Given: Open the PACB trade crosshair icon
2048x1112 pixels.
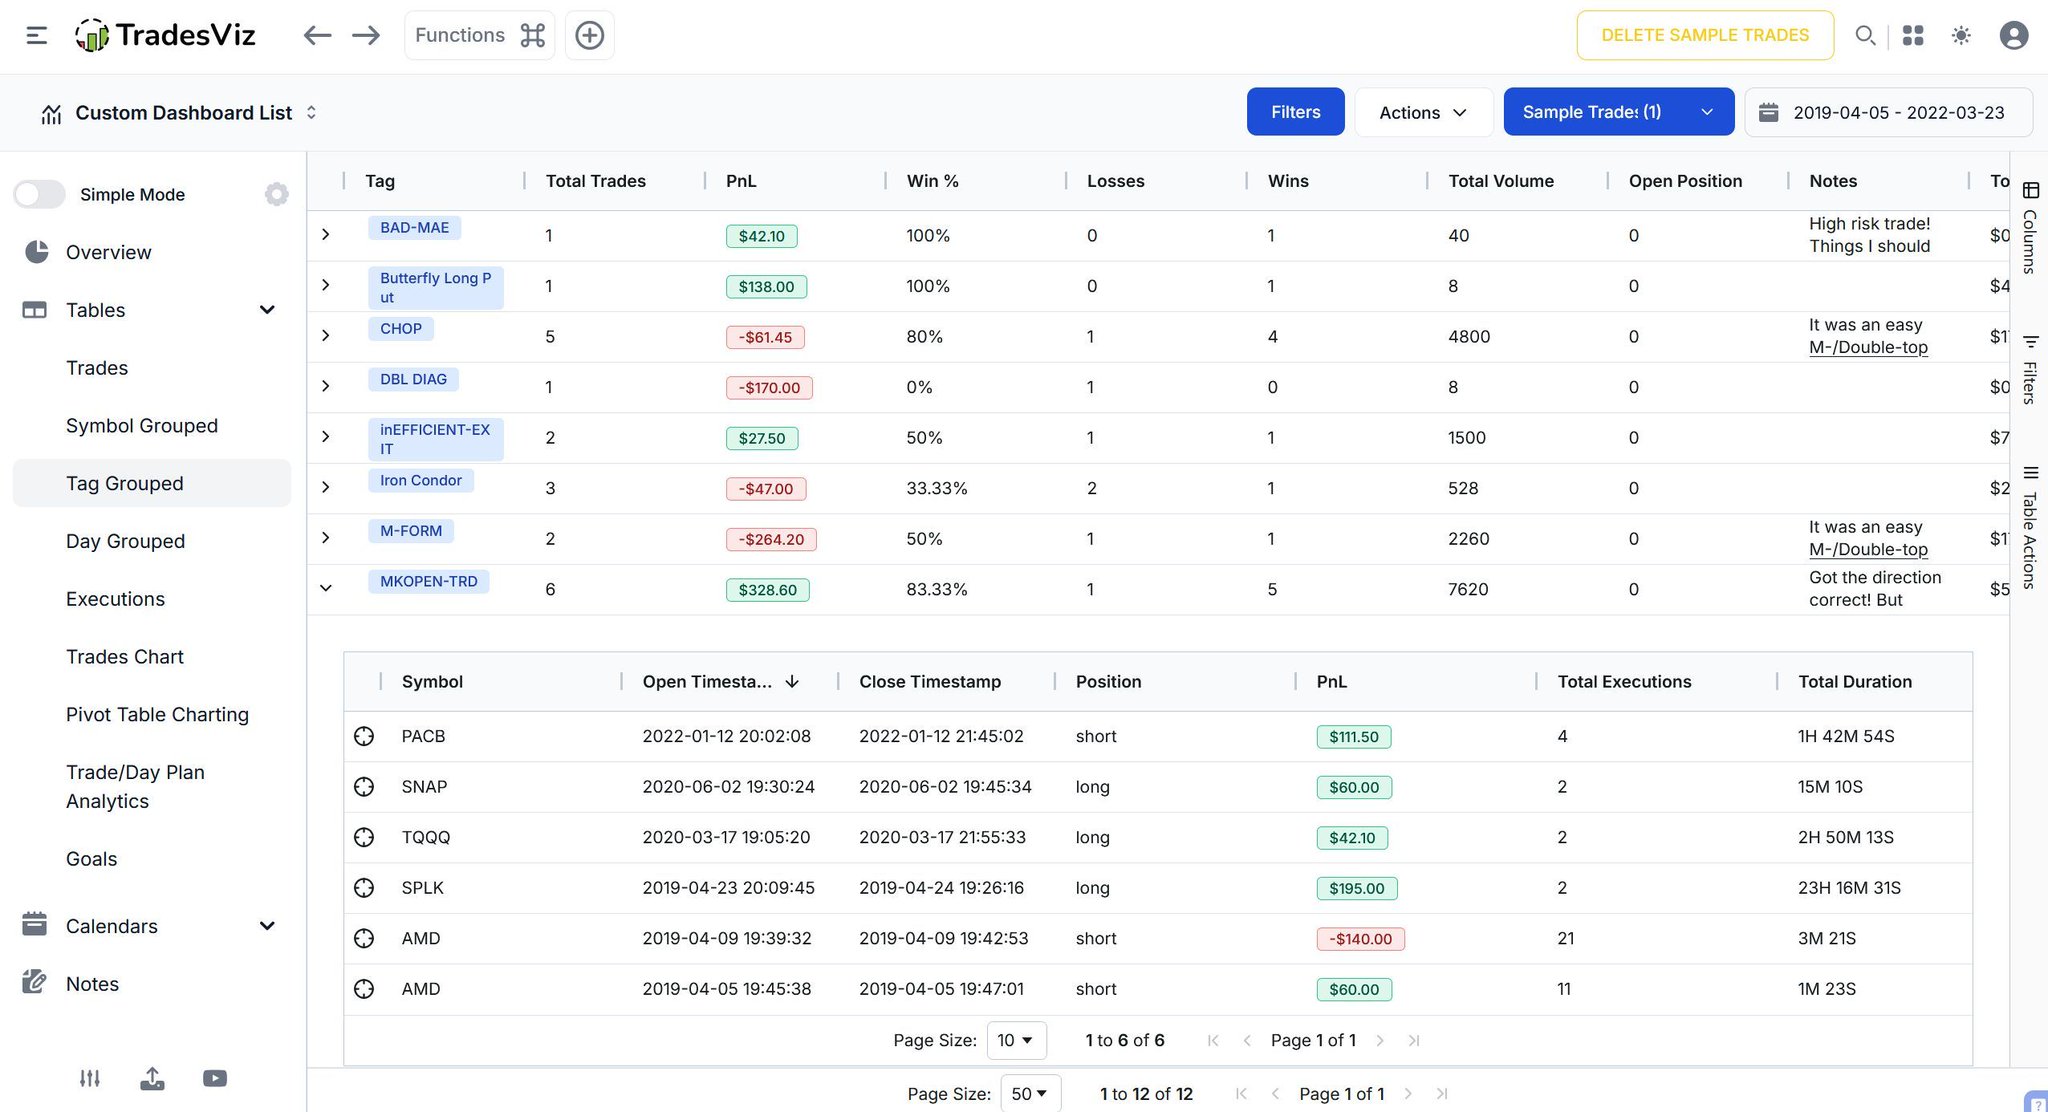Looking at the screenshot, I should (x=364, y=737).
